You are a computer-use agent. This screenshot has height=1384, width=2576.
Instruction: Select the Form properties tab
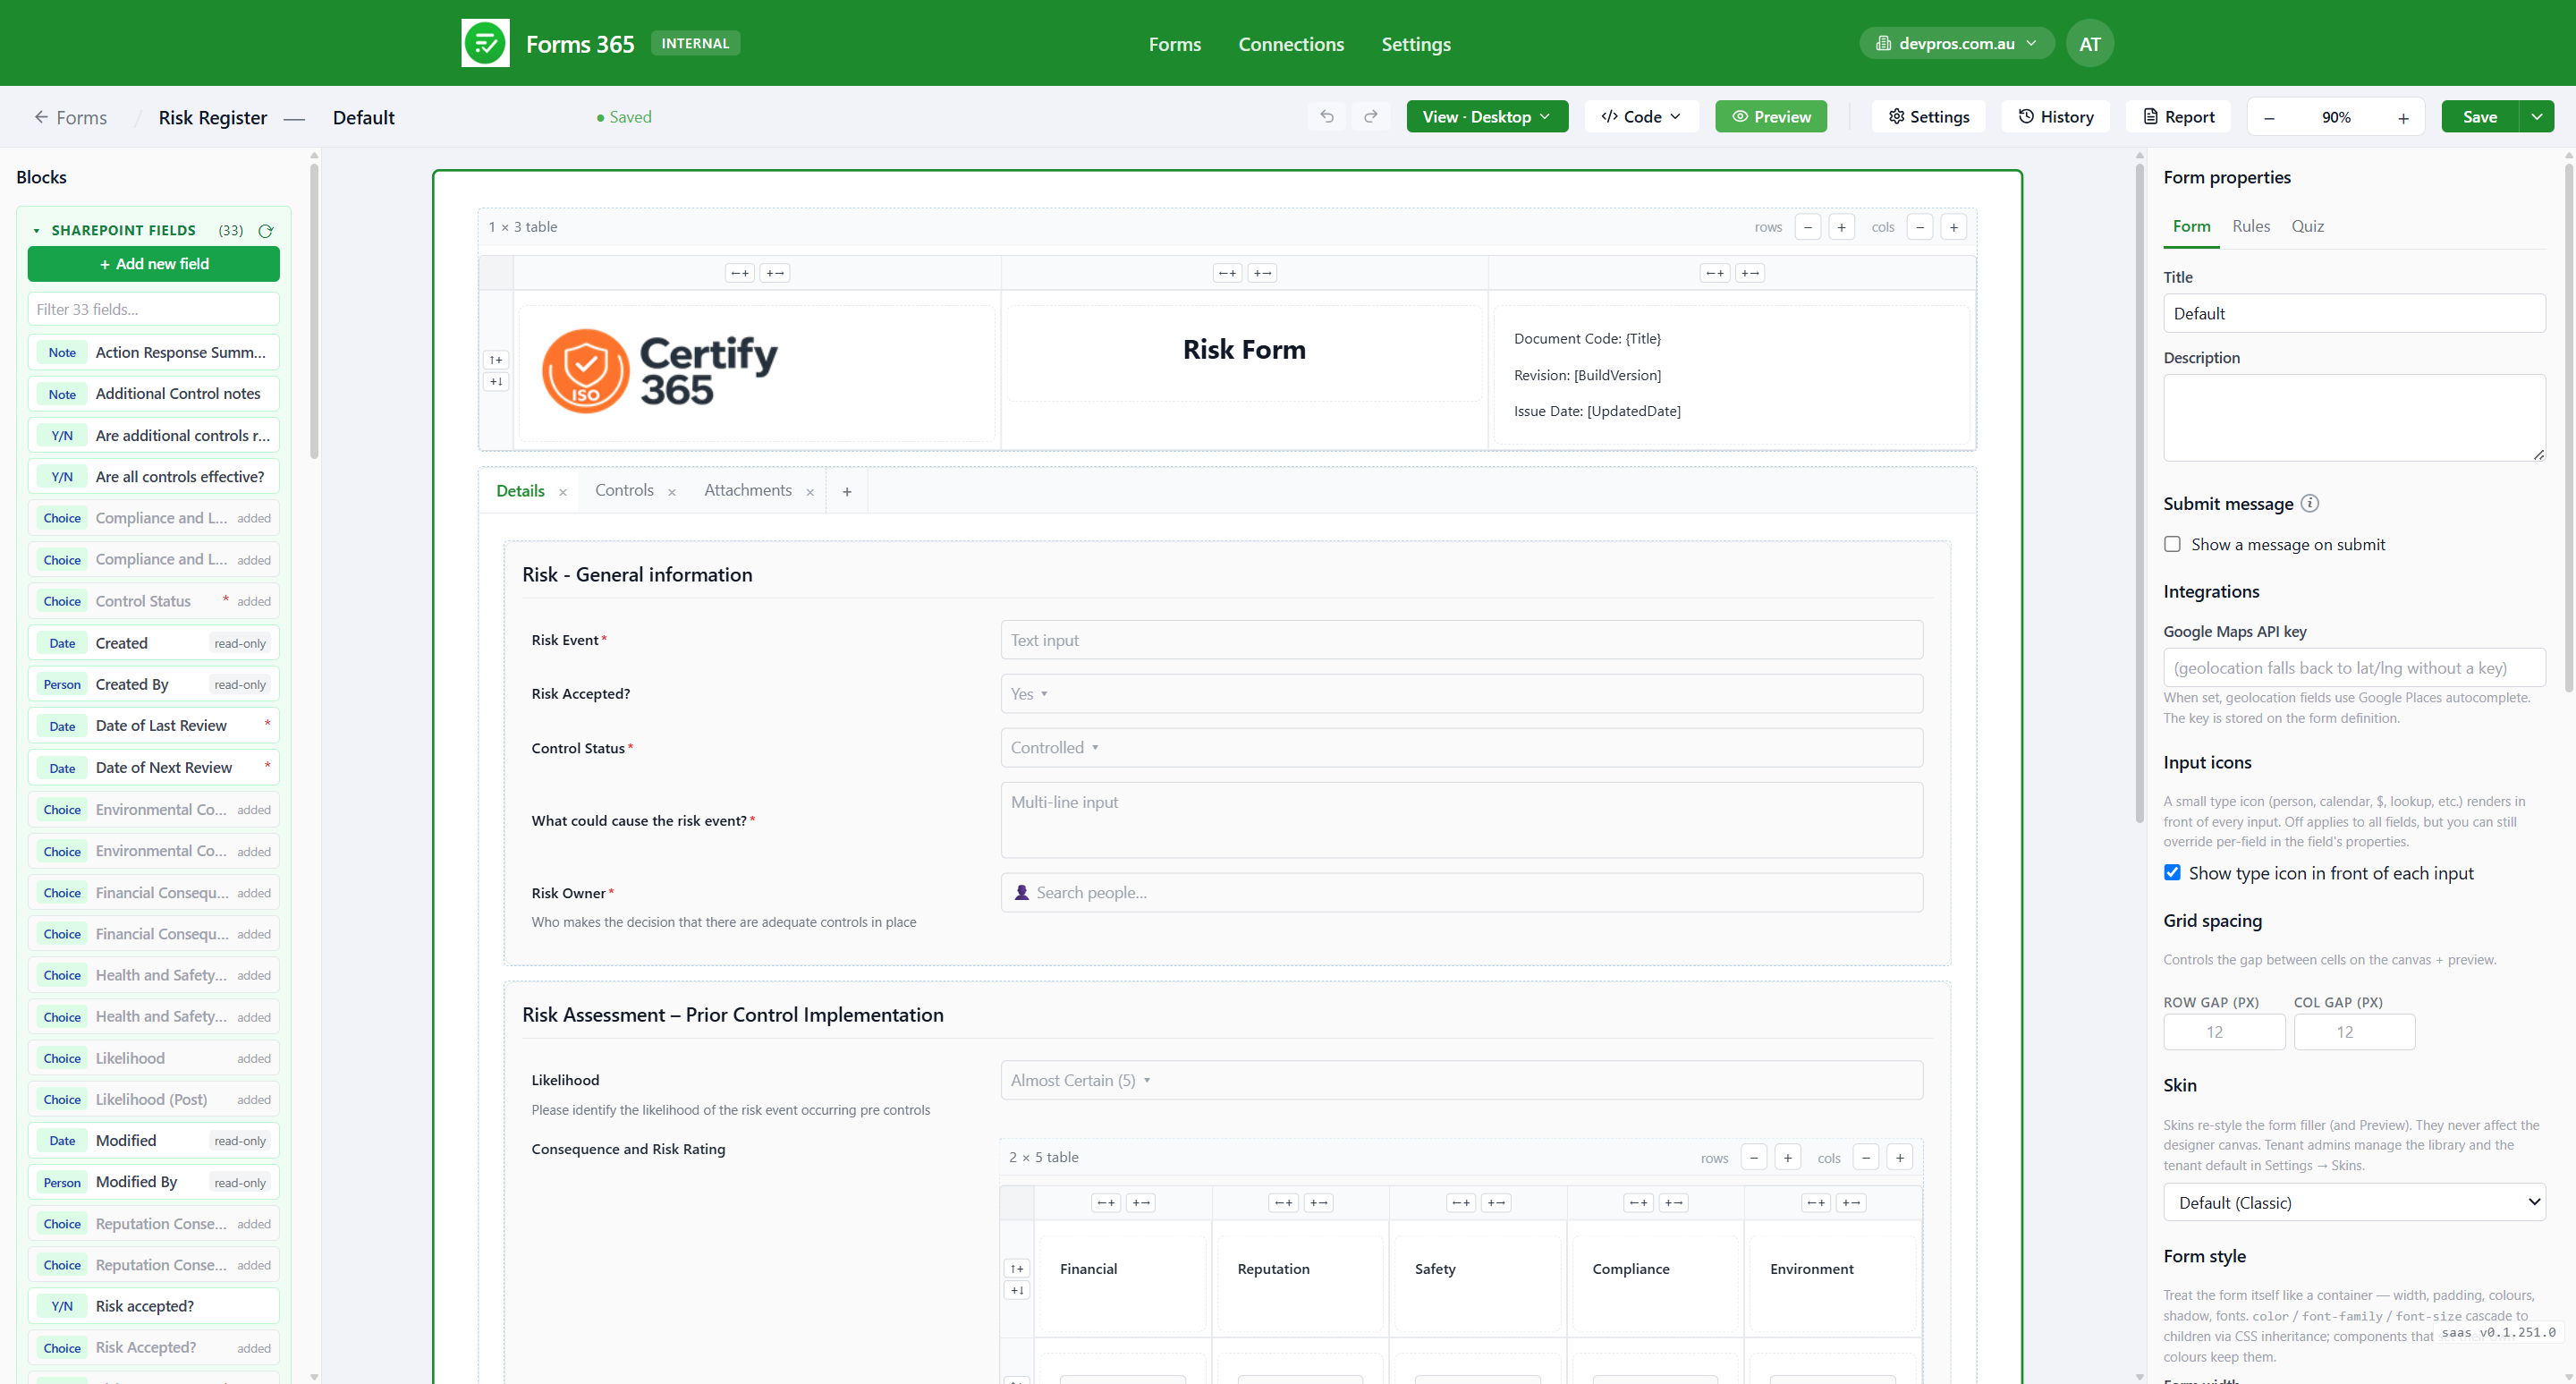tap(2191, 226)
